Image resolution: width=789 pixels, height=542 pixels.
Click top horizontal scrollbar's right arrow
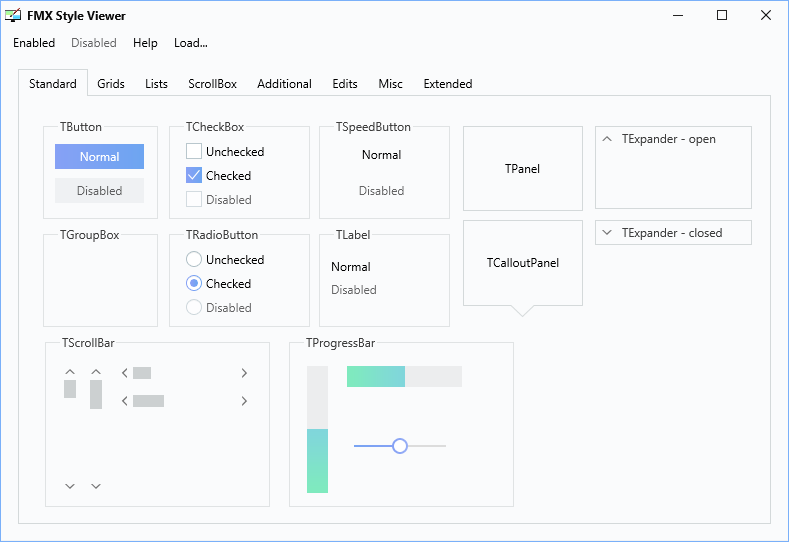tap(244, 373)
